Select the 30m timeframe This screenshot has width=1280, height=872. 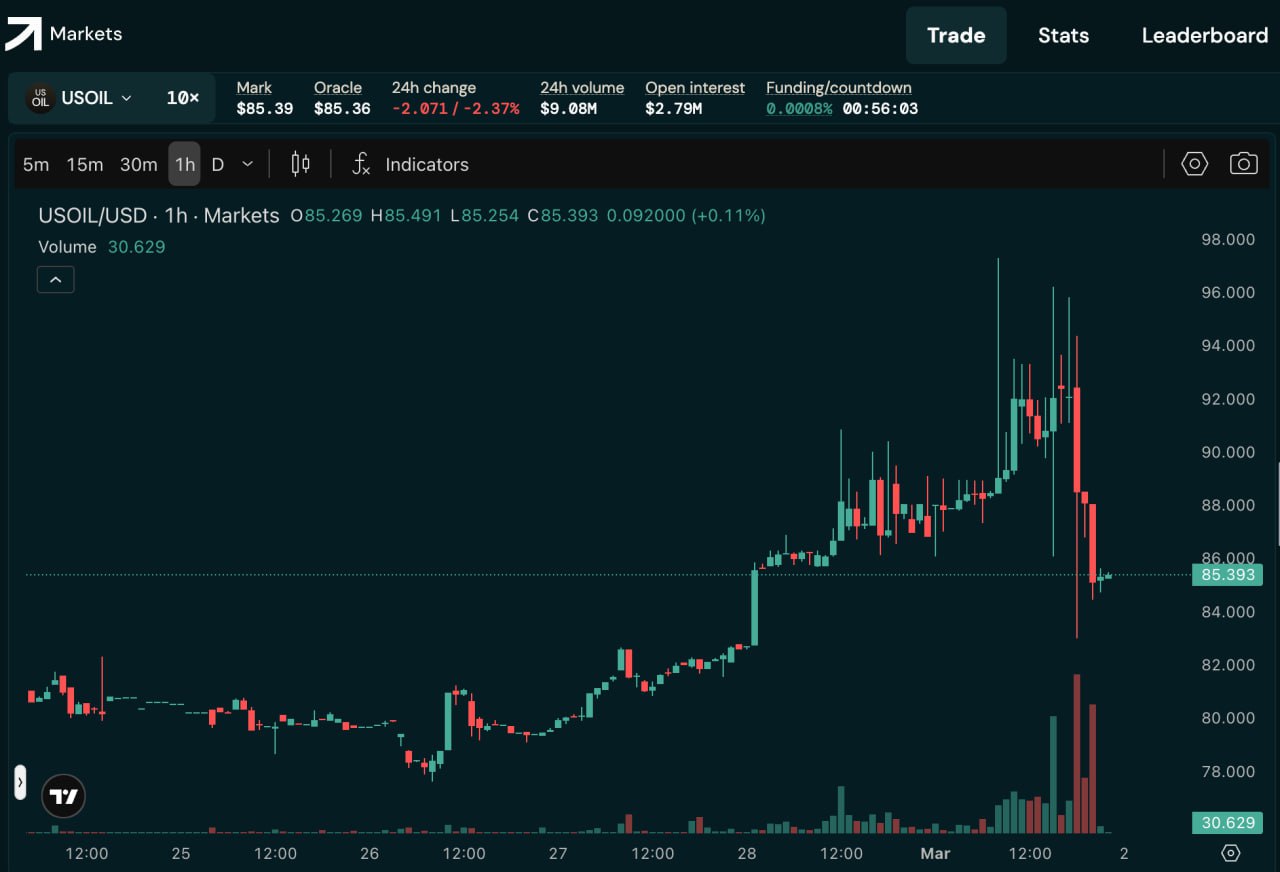[x=138, y=164]
